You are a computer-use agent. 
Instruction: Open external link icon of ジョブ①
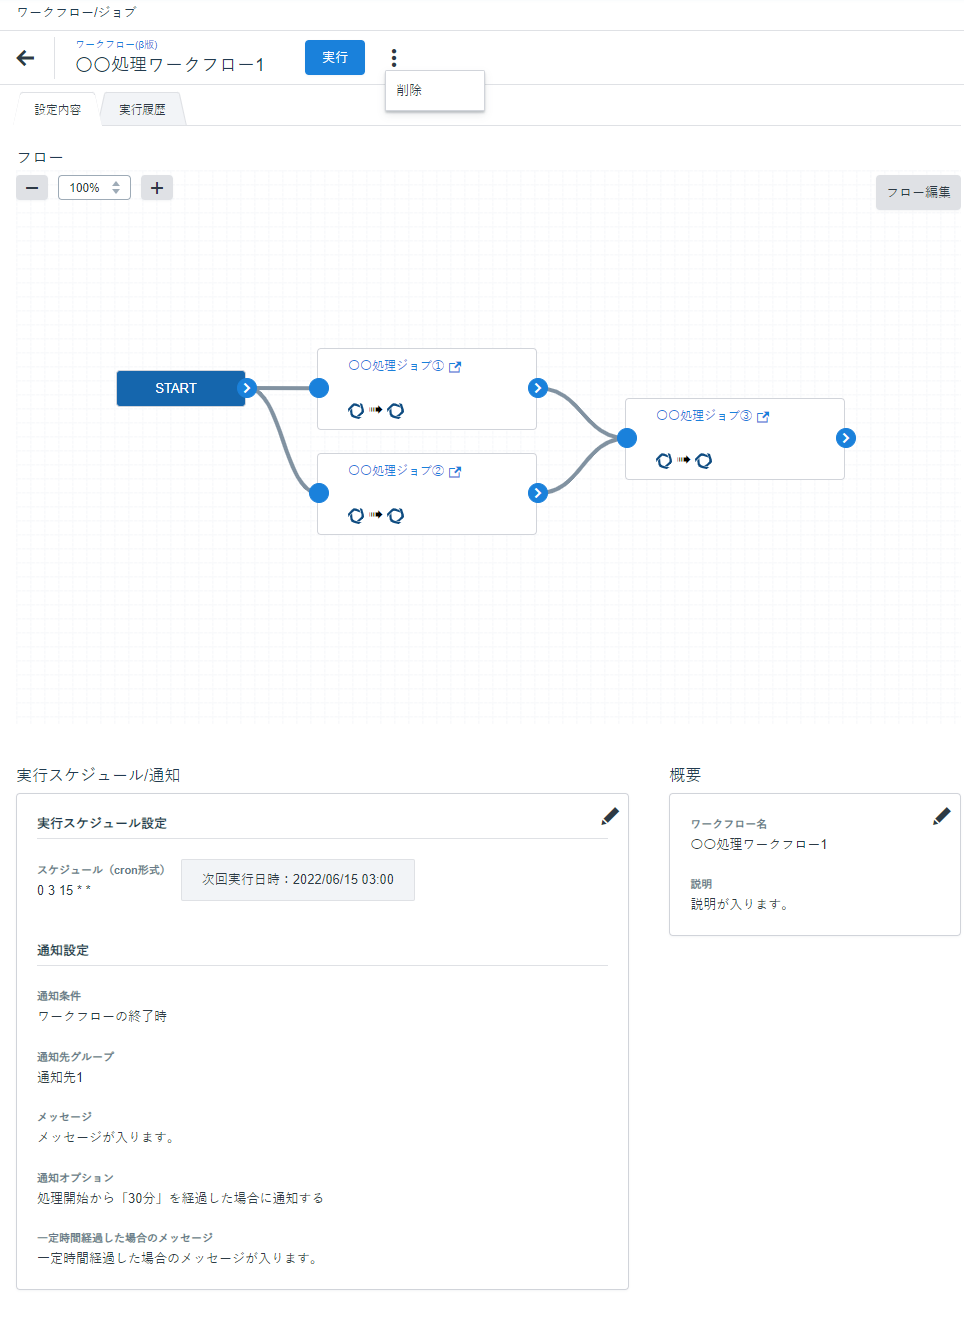pos(455,367)
